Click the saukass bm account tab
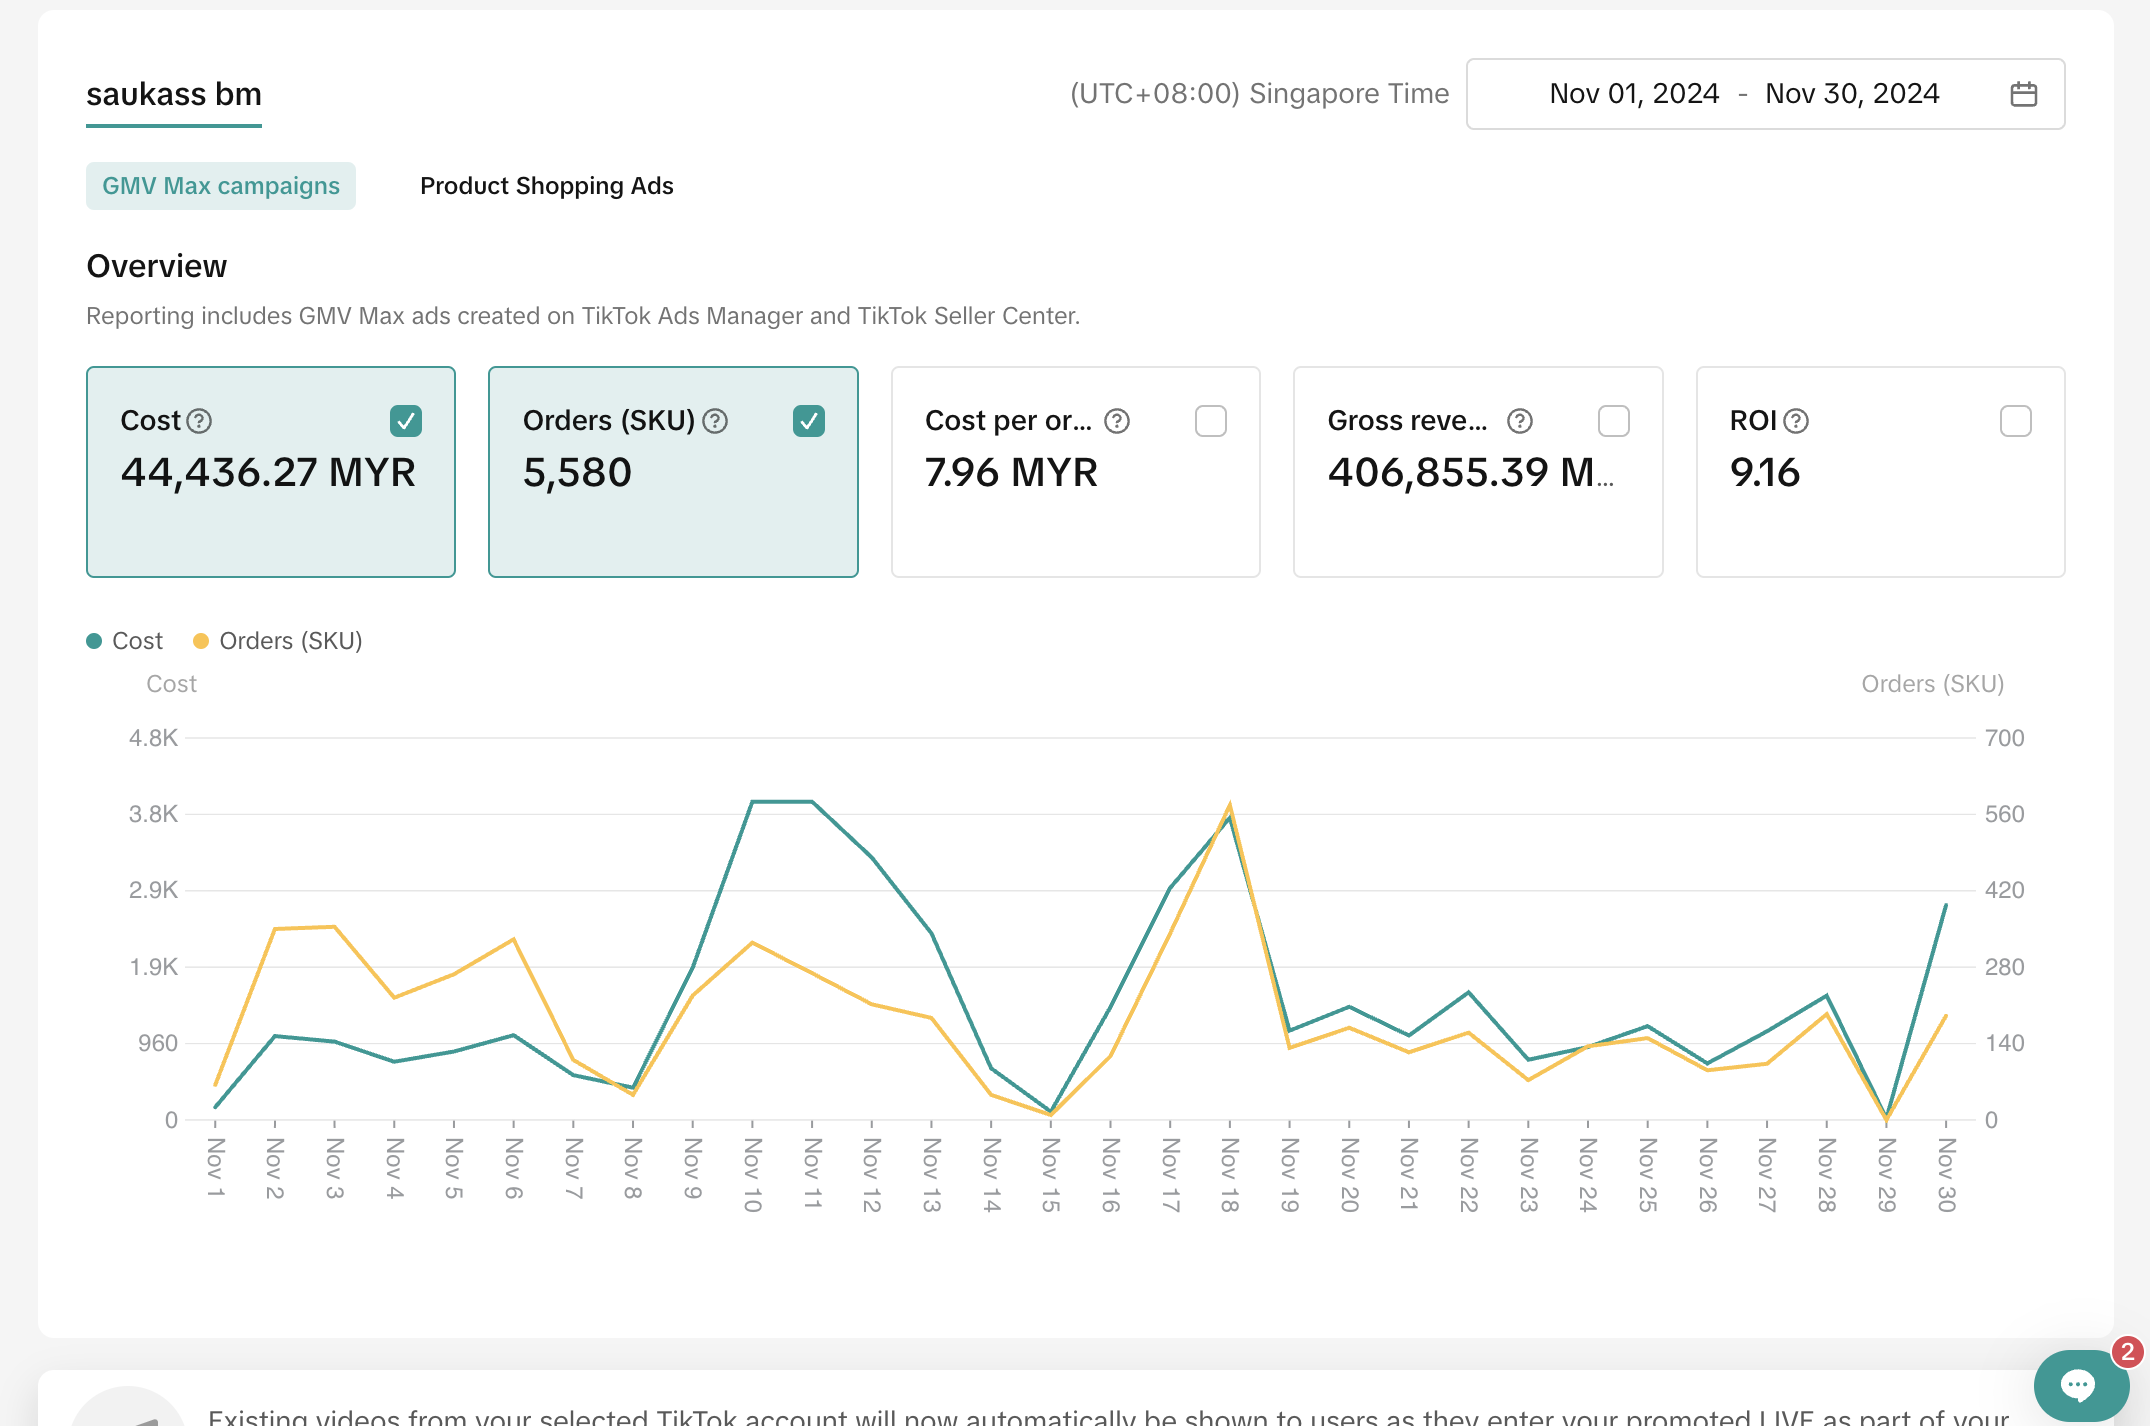This screenshot has width=2150, height=1426. click(x=174, y=94)
